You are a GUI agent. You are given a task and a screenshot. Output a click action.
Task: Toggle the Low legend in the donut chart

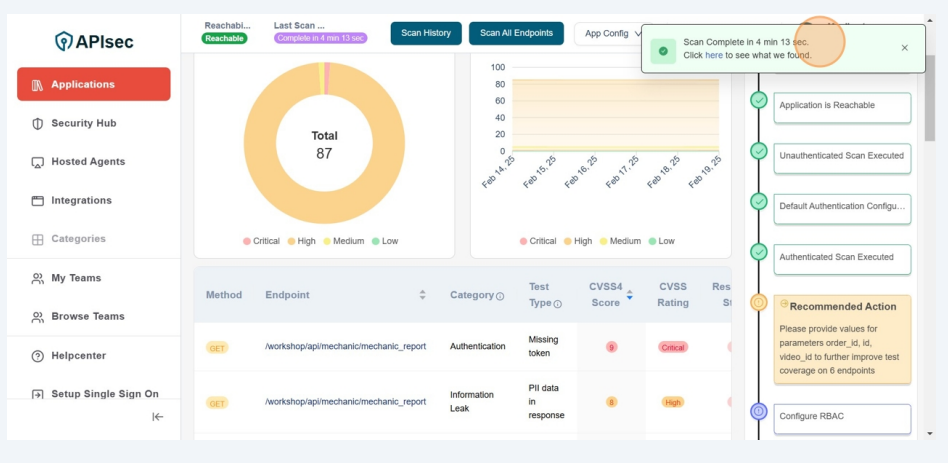click(384, 241)
